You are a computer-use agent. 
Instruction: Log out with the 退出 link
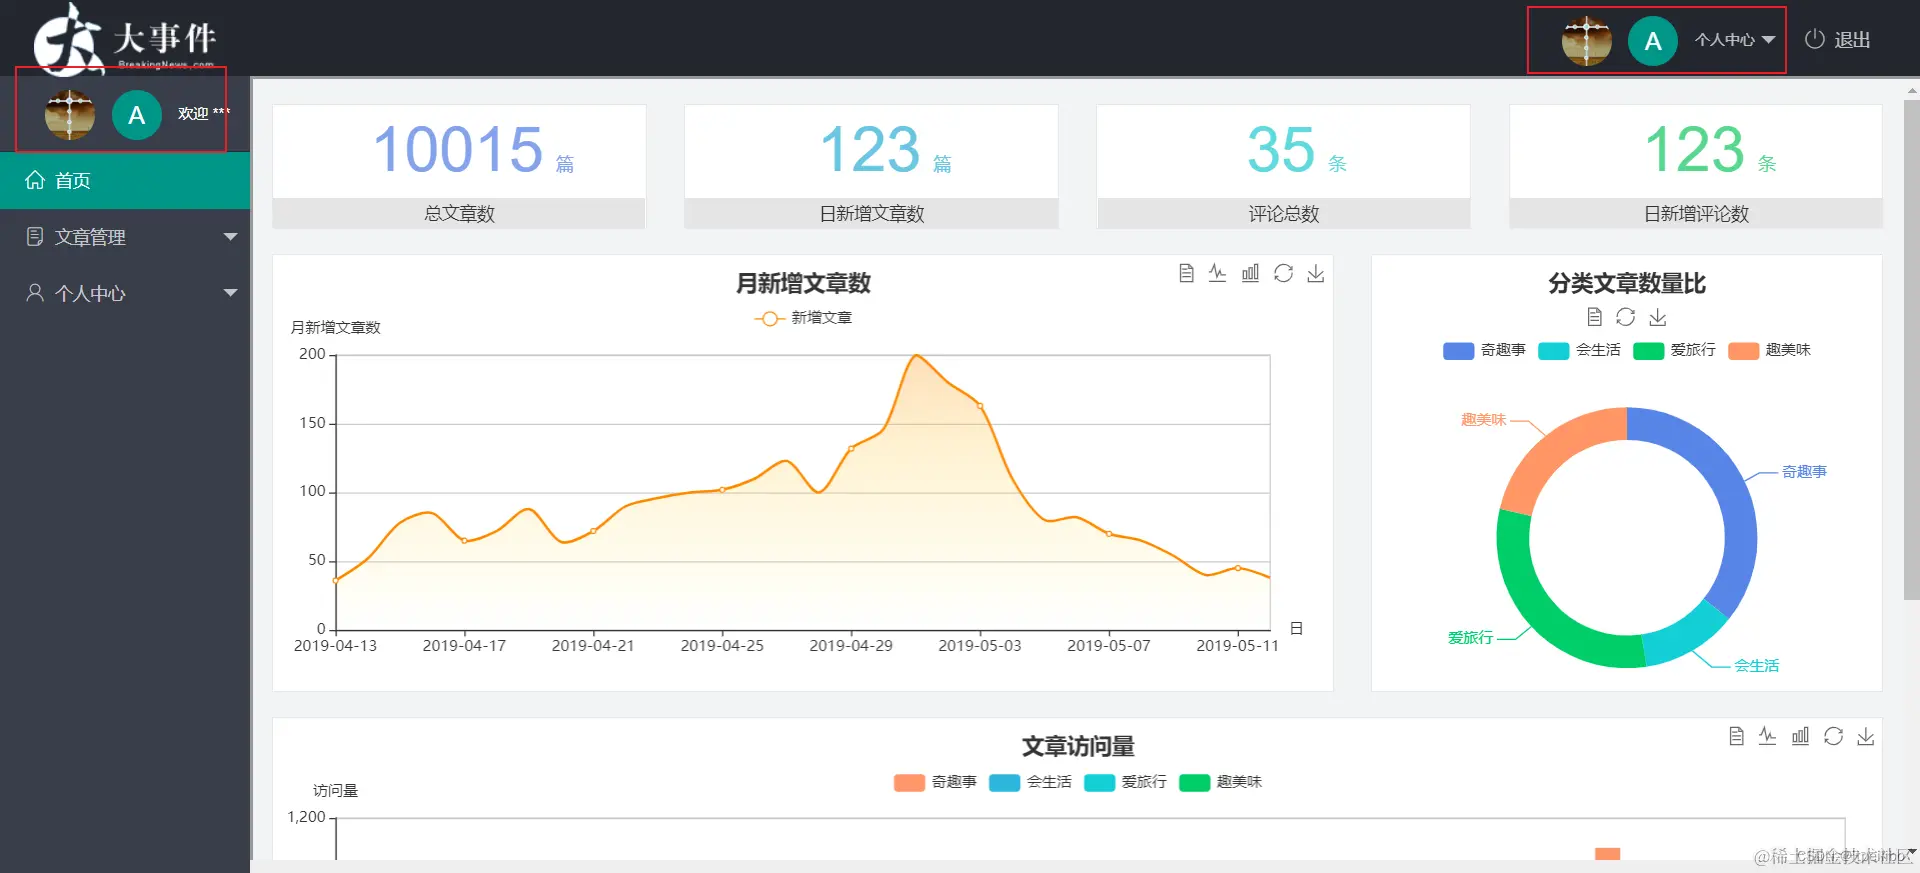pyautogui.click(x=1852, y=40)
